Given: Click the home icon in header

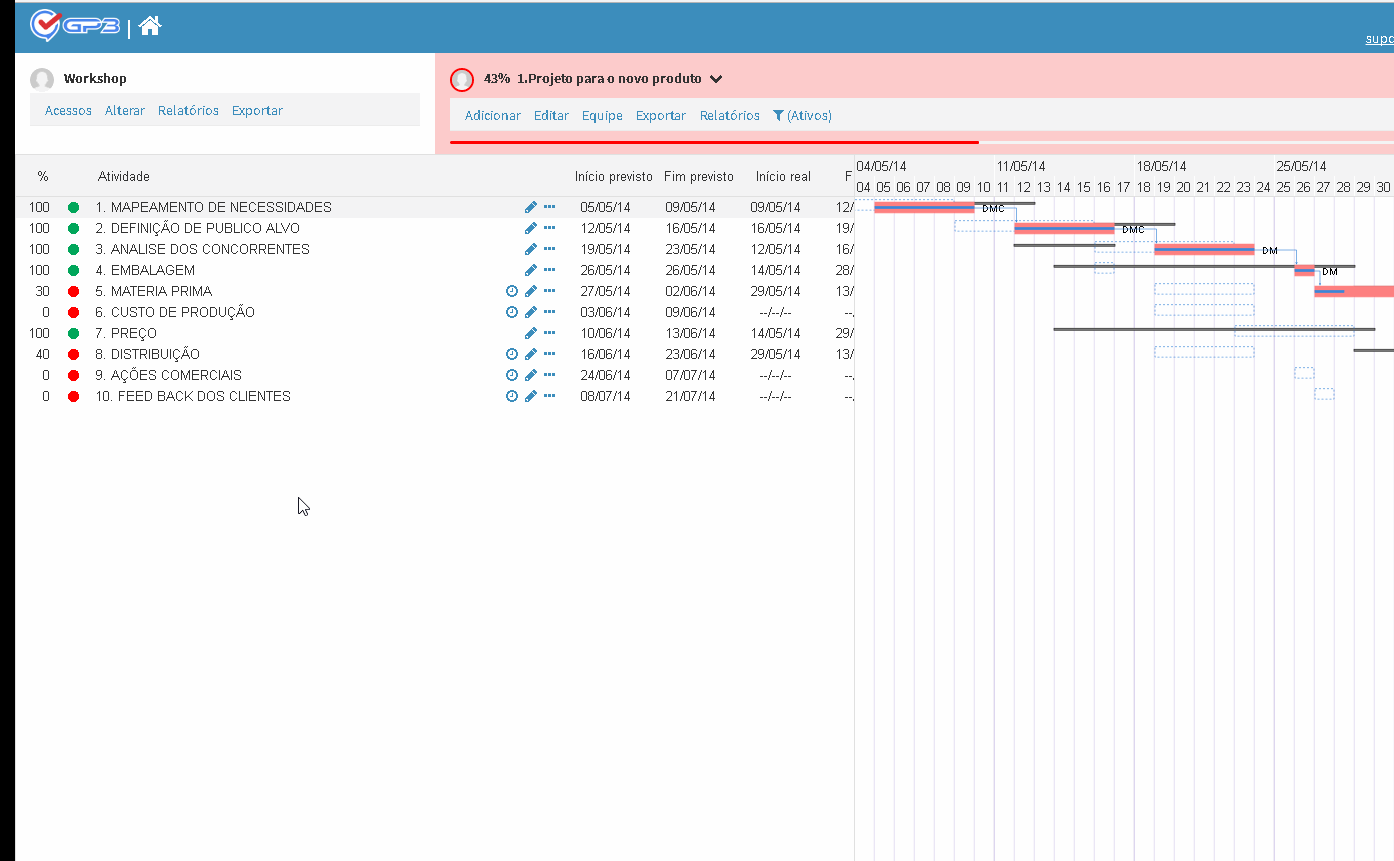Looking at the screenshot, I should click(x=150, y=26).
